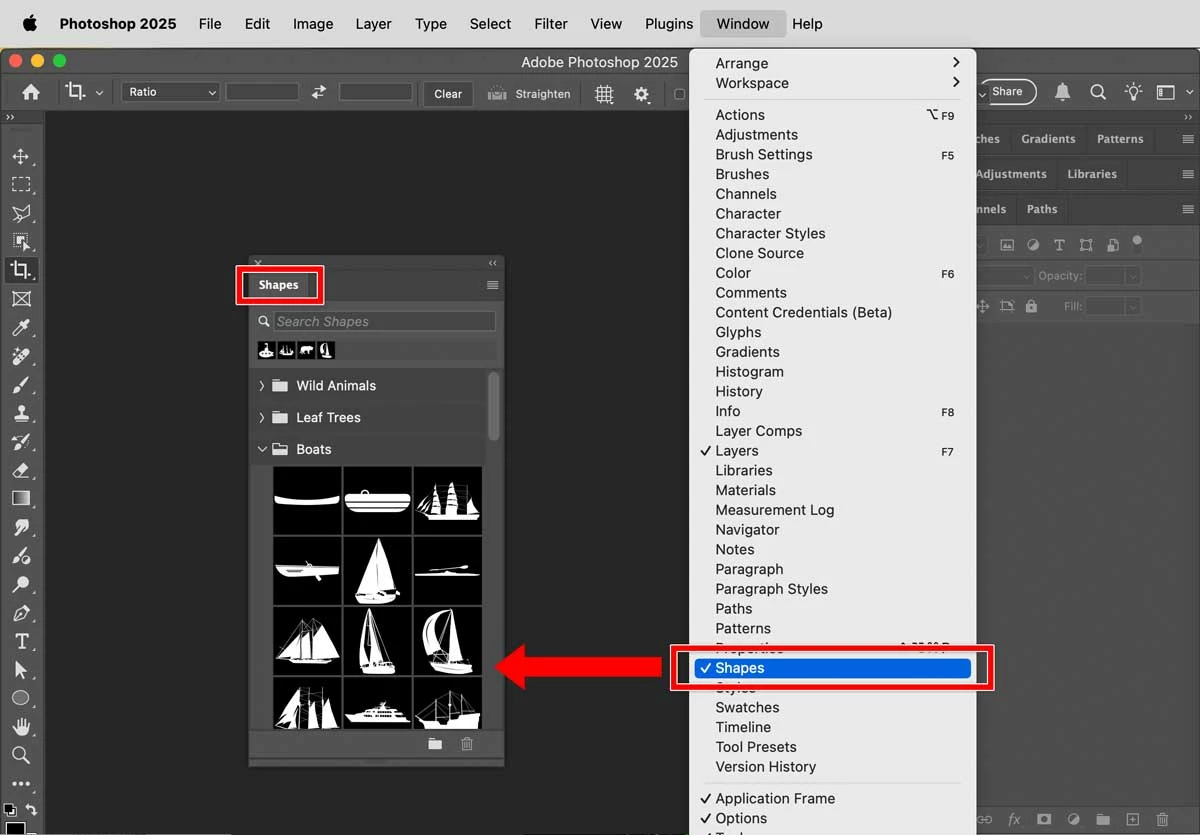The width and height of the screenshot is (1200, 835).
Task: Click the Clear button
Action: pyautogui.click(x=448, y=93)
